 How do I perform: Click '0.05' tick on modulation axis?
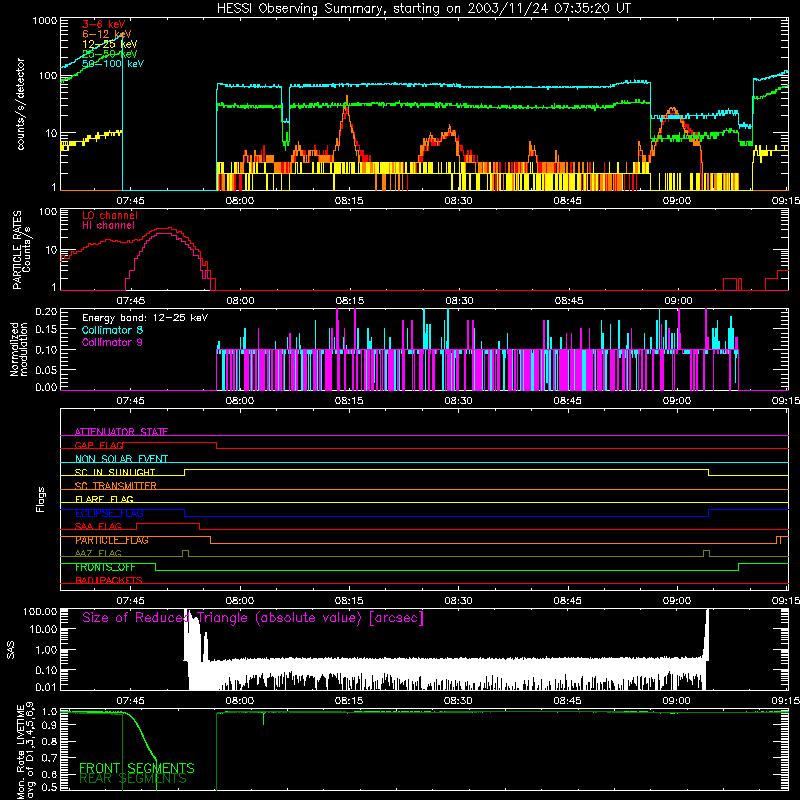[x=46, y=369]
